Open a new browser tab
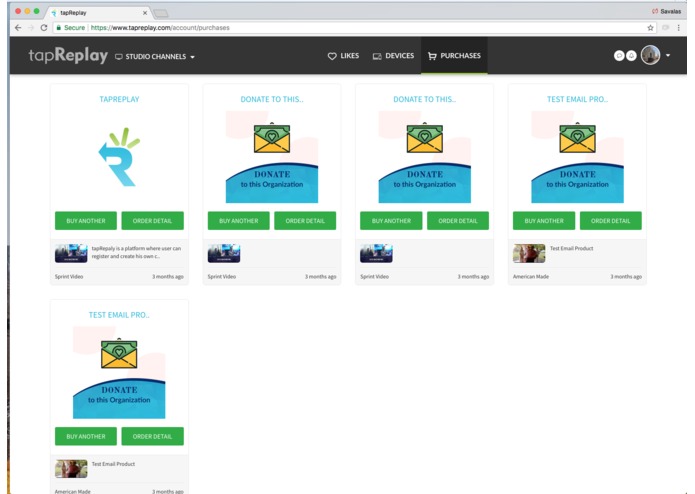This screenshot has height=494, width=695. point(160,13)
